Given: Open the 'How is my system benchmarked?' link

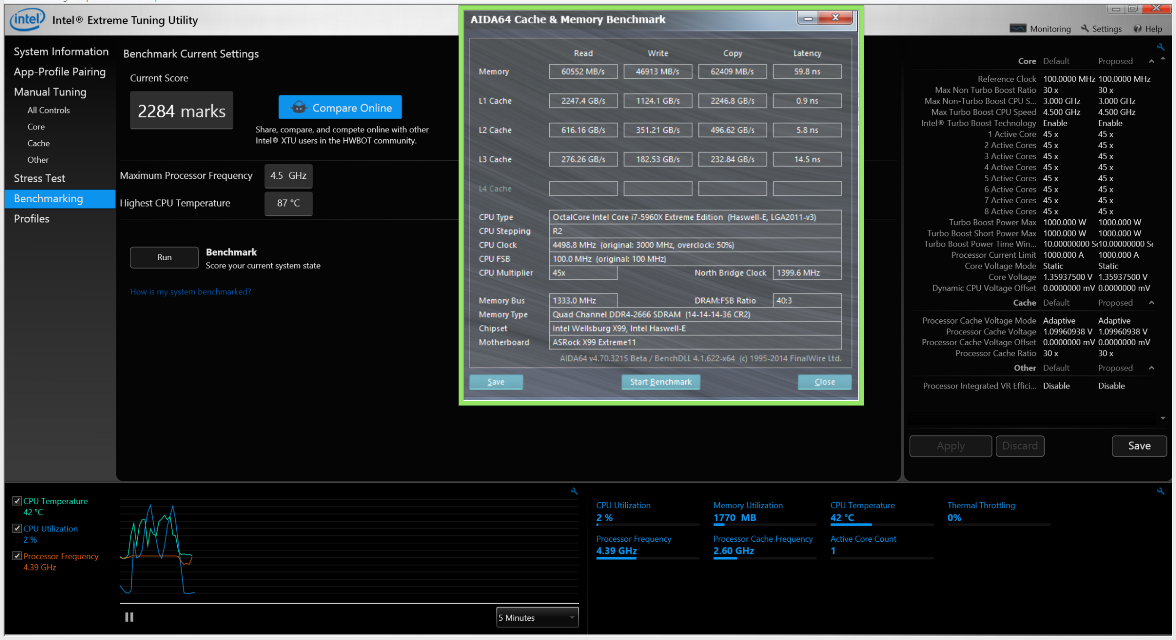Looking at the screenshot, I should coord(190,292).
